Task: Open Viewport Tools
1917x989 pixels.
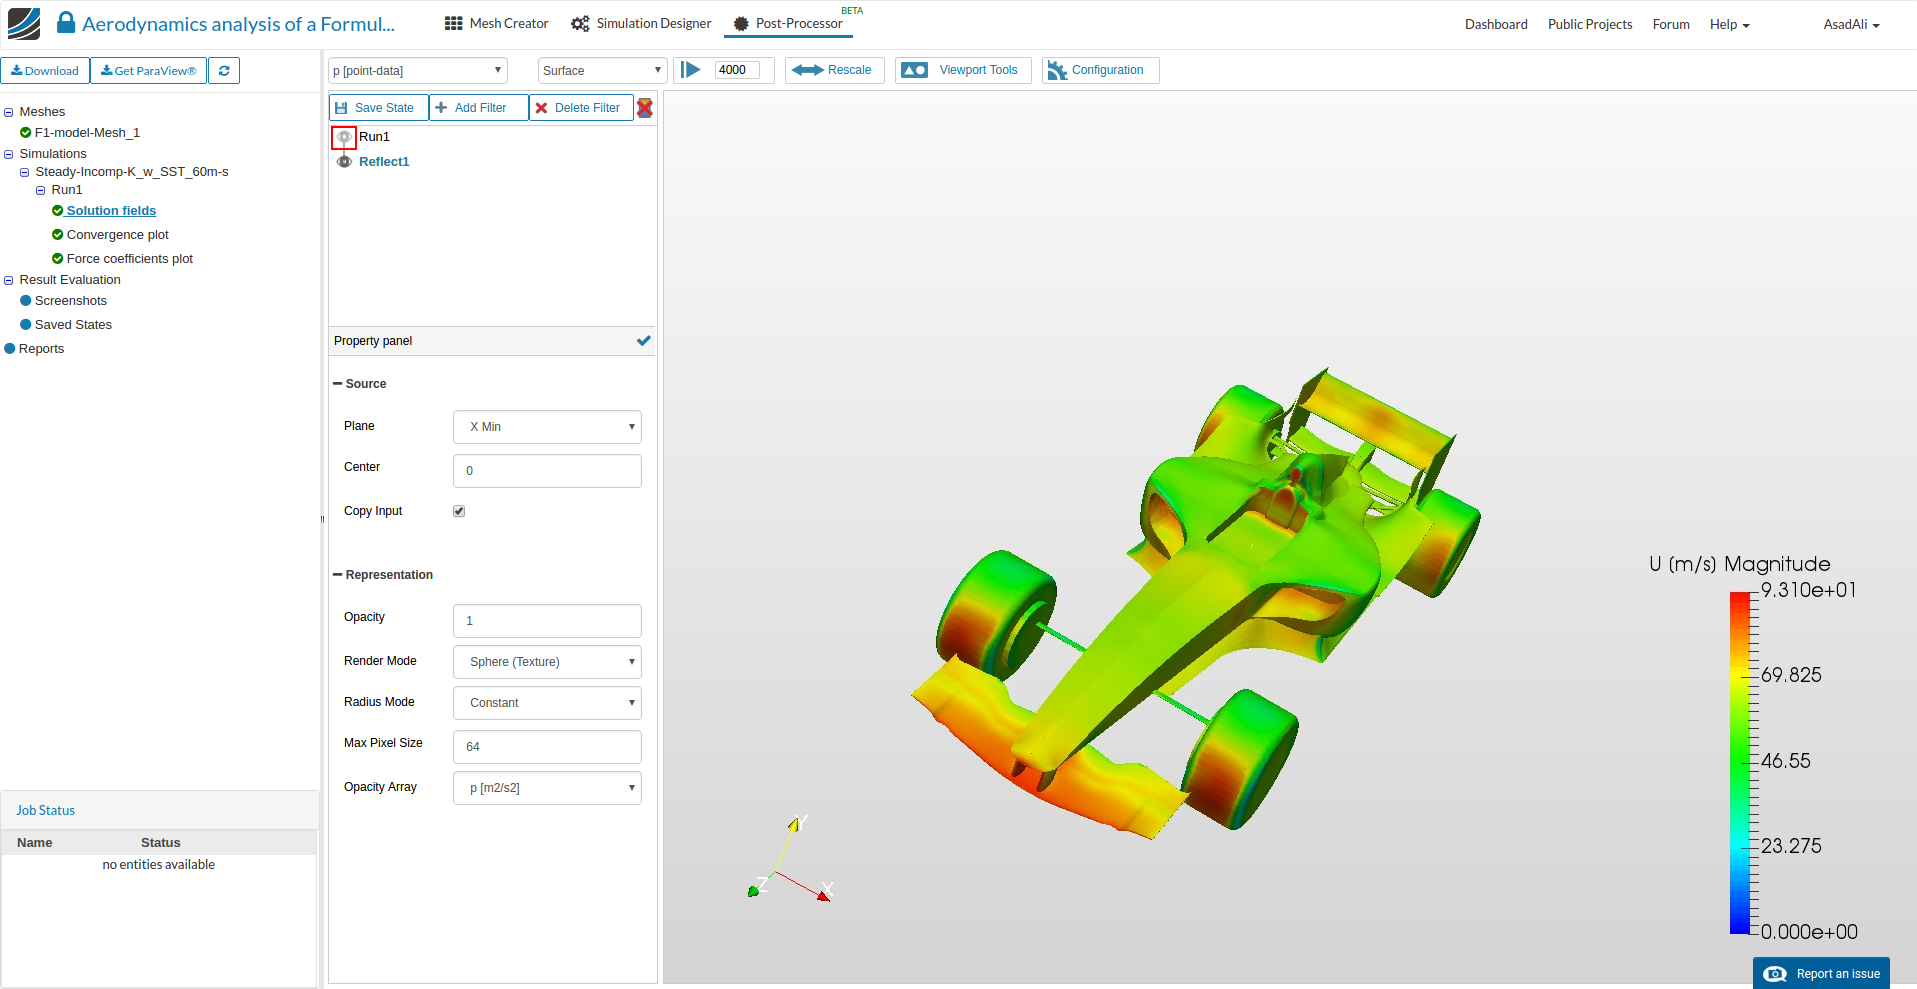Action: pyautogui.click(x=962, y=70)
